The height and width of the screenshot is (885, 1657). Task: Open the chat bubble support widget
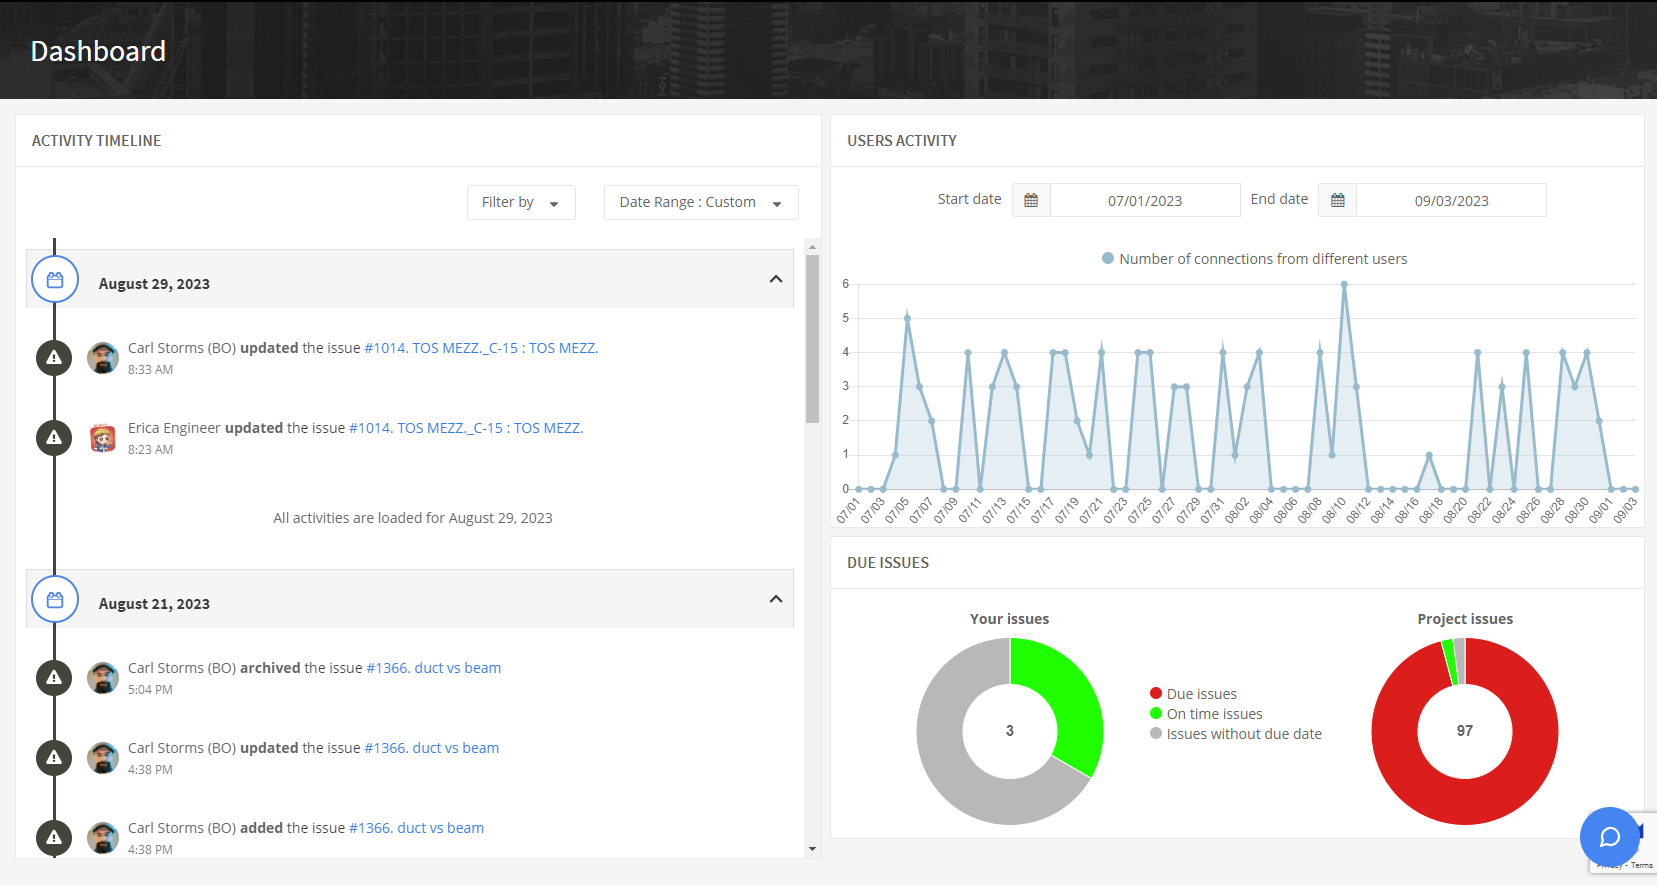(x=1609, y=836)
